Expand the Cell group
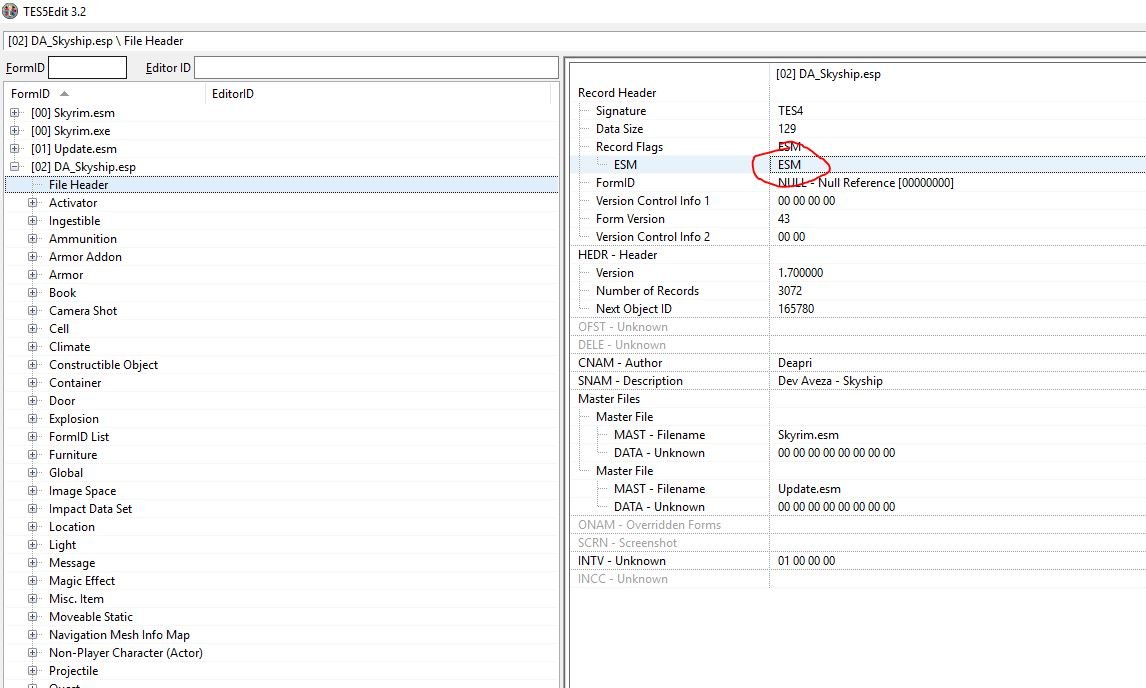This screenshot has width=1146, height=688. click(32, 329)
